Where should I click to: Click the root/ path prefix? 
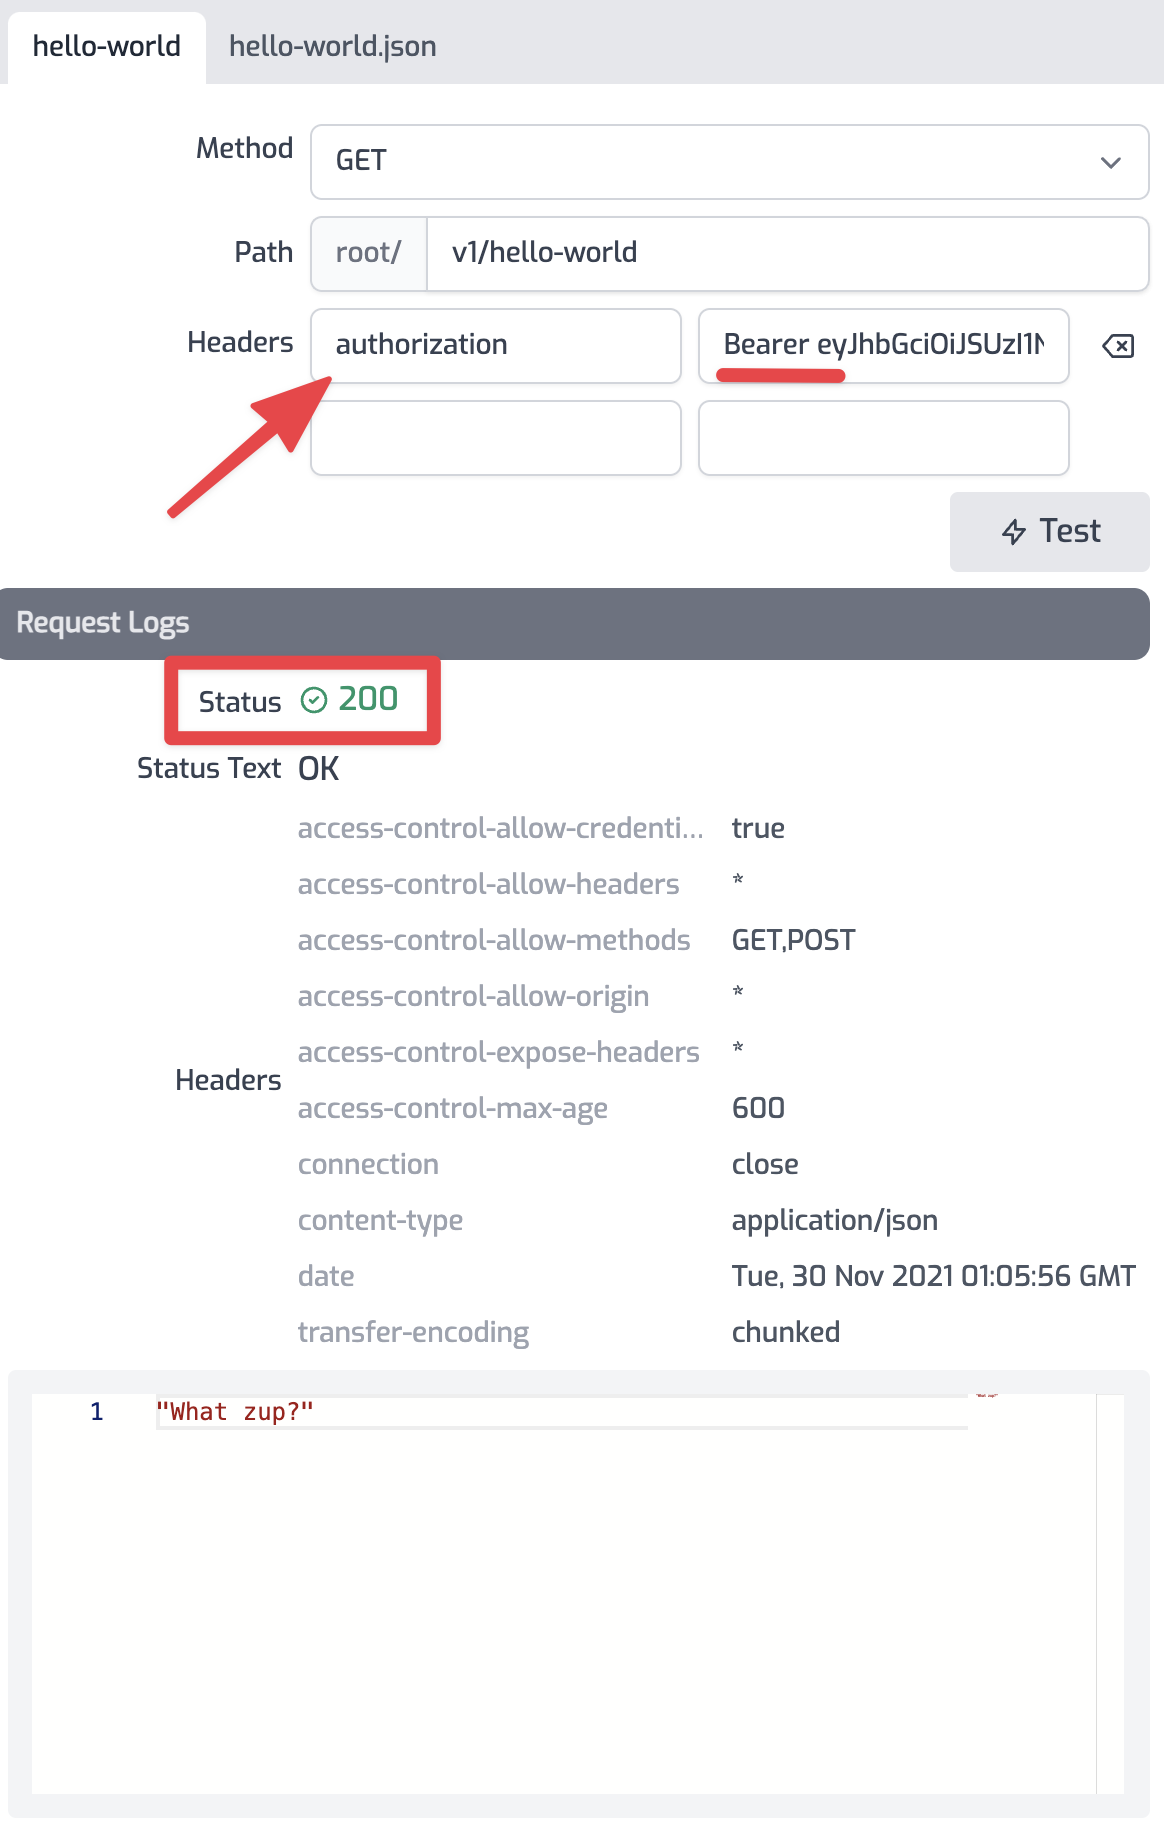368,253
